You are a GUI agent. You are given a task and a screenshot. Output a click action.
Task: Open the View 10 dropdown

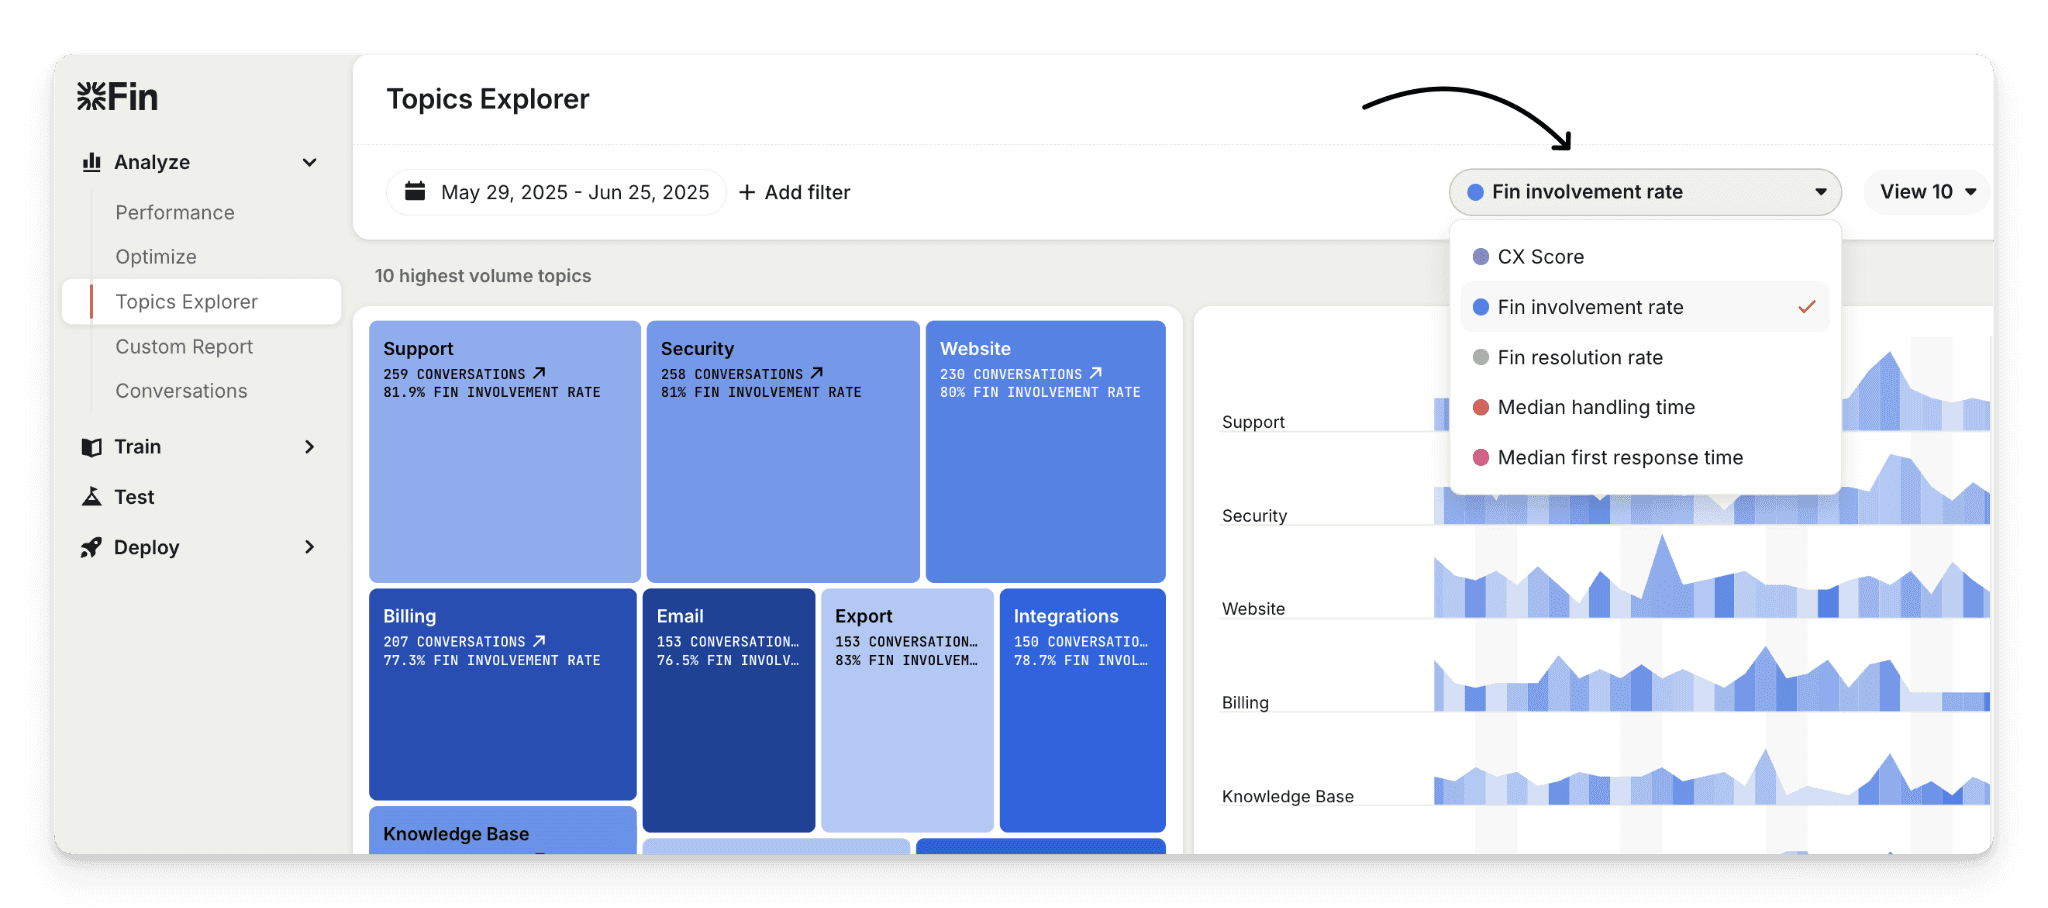click(1927, 192)
